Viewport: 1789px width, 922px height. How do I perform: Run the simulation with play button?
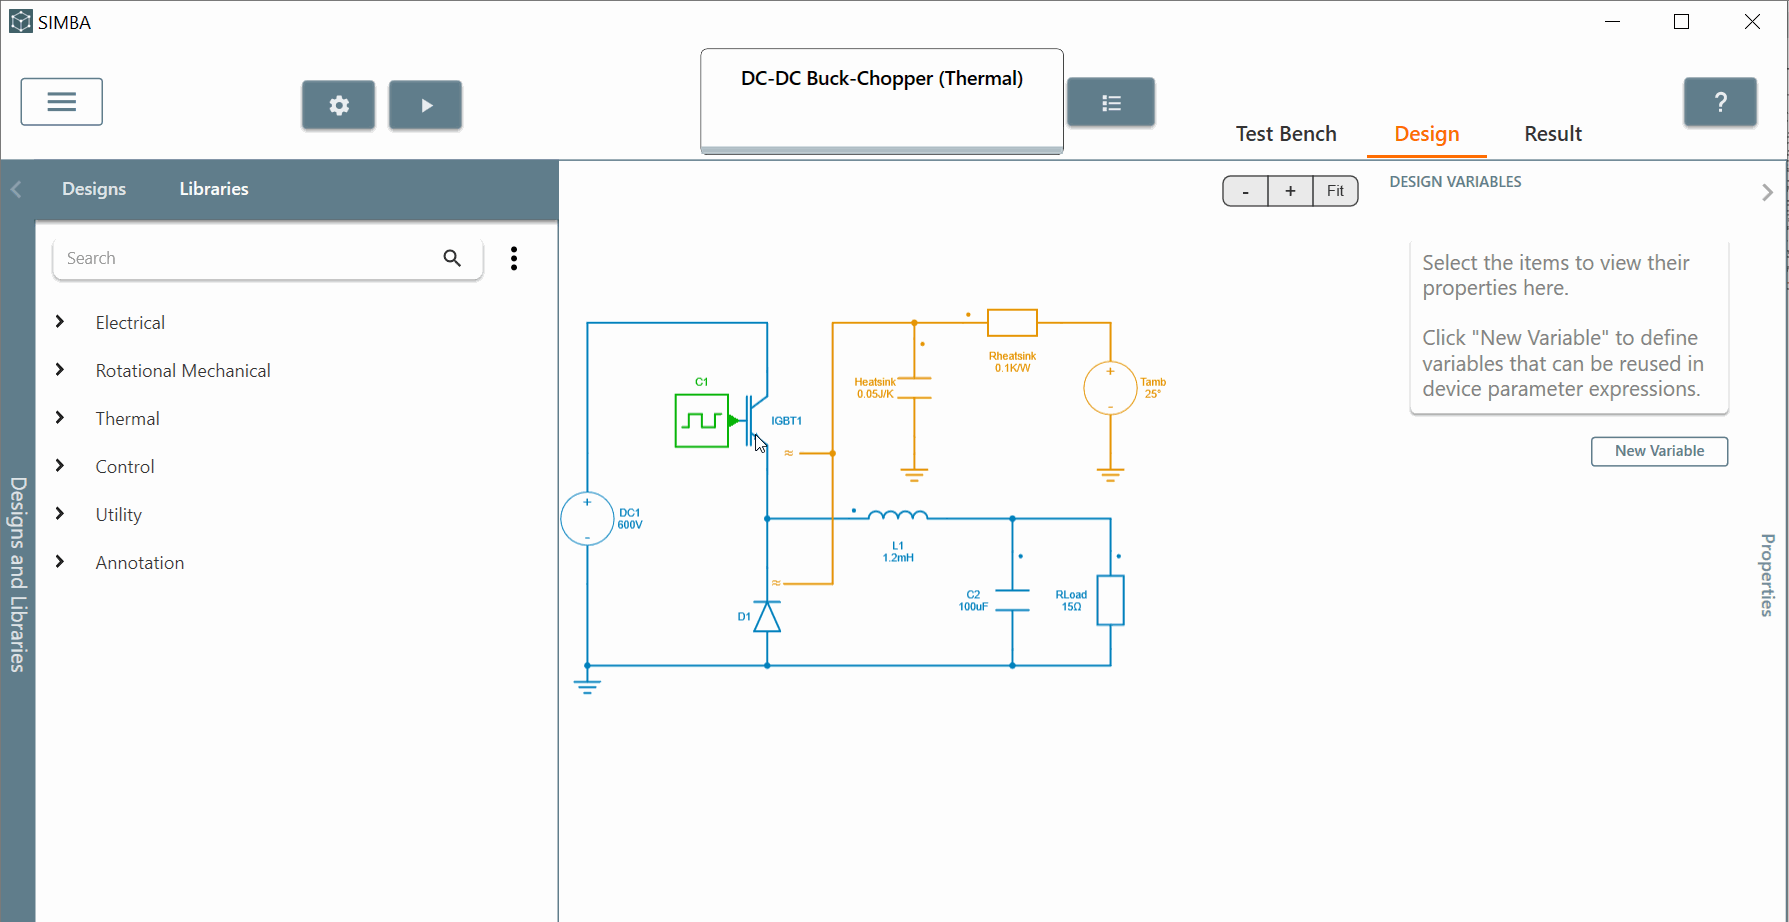425,105
